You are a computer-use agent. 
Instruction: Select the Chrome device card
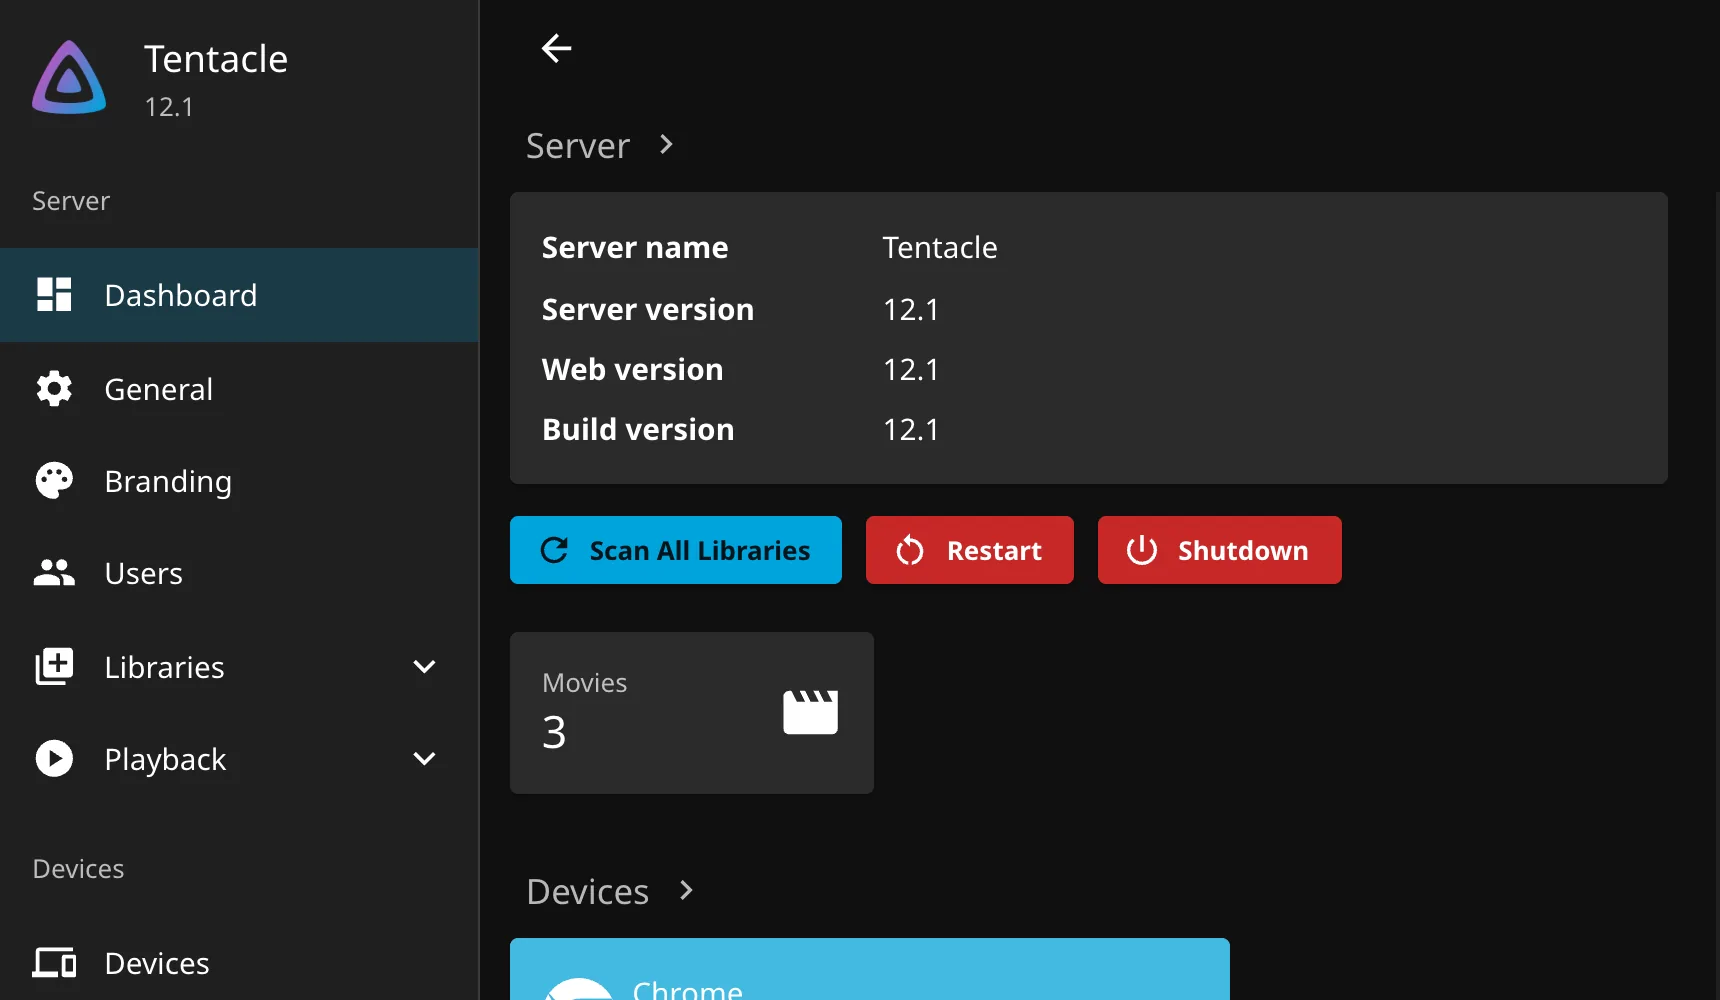870,969
